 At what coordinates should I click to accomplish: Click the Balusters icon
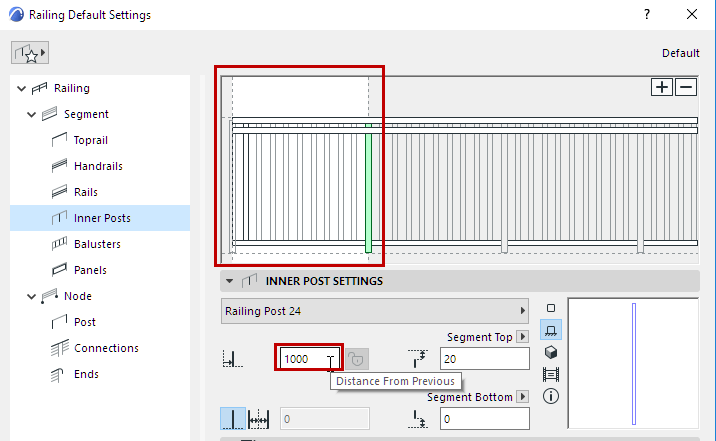click(x=59, y=244)
